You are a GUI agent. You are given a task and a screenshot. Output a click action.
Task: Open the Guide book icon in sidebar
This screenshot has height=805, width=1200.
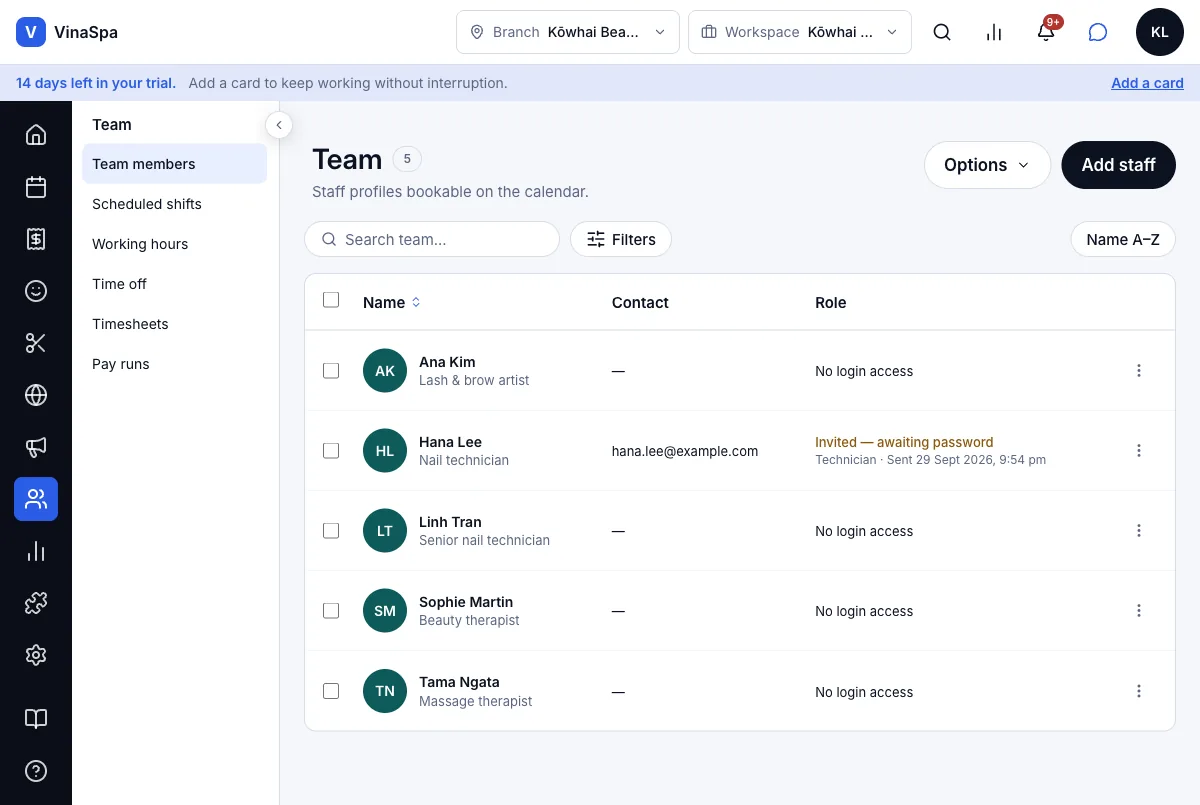36,719
